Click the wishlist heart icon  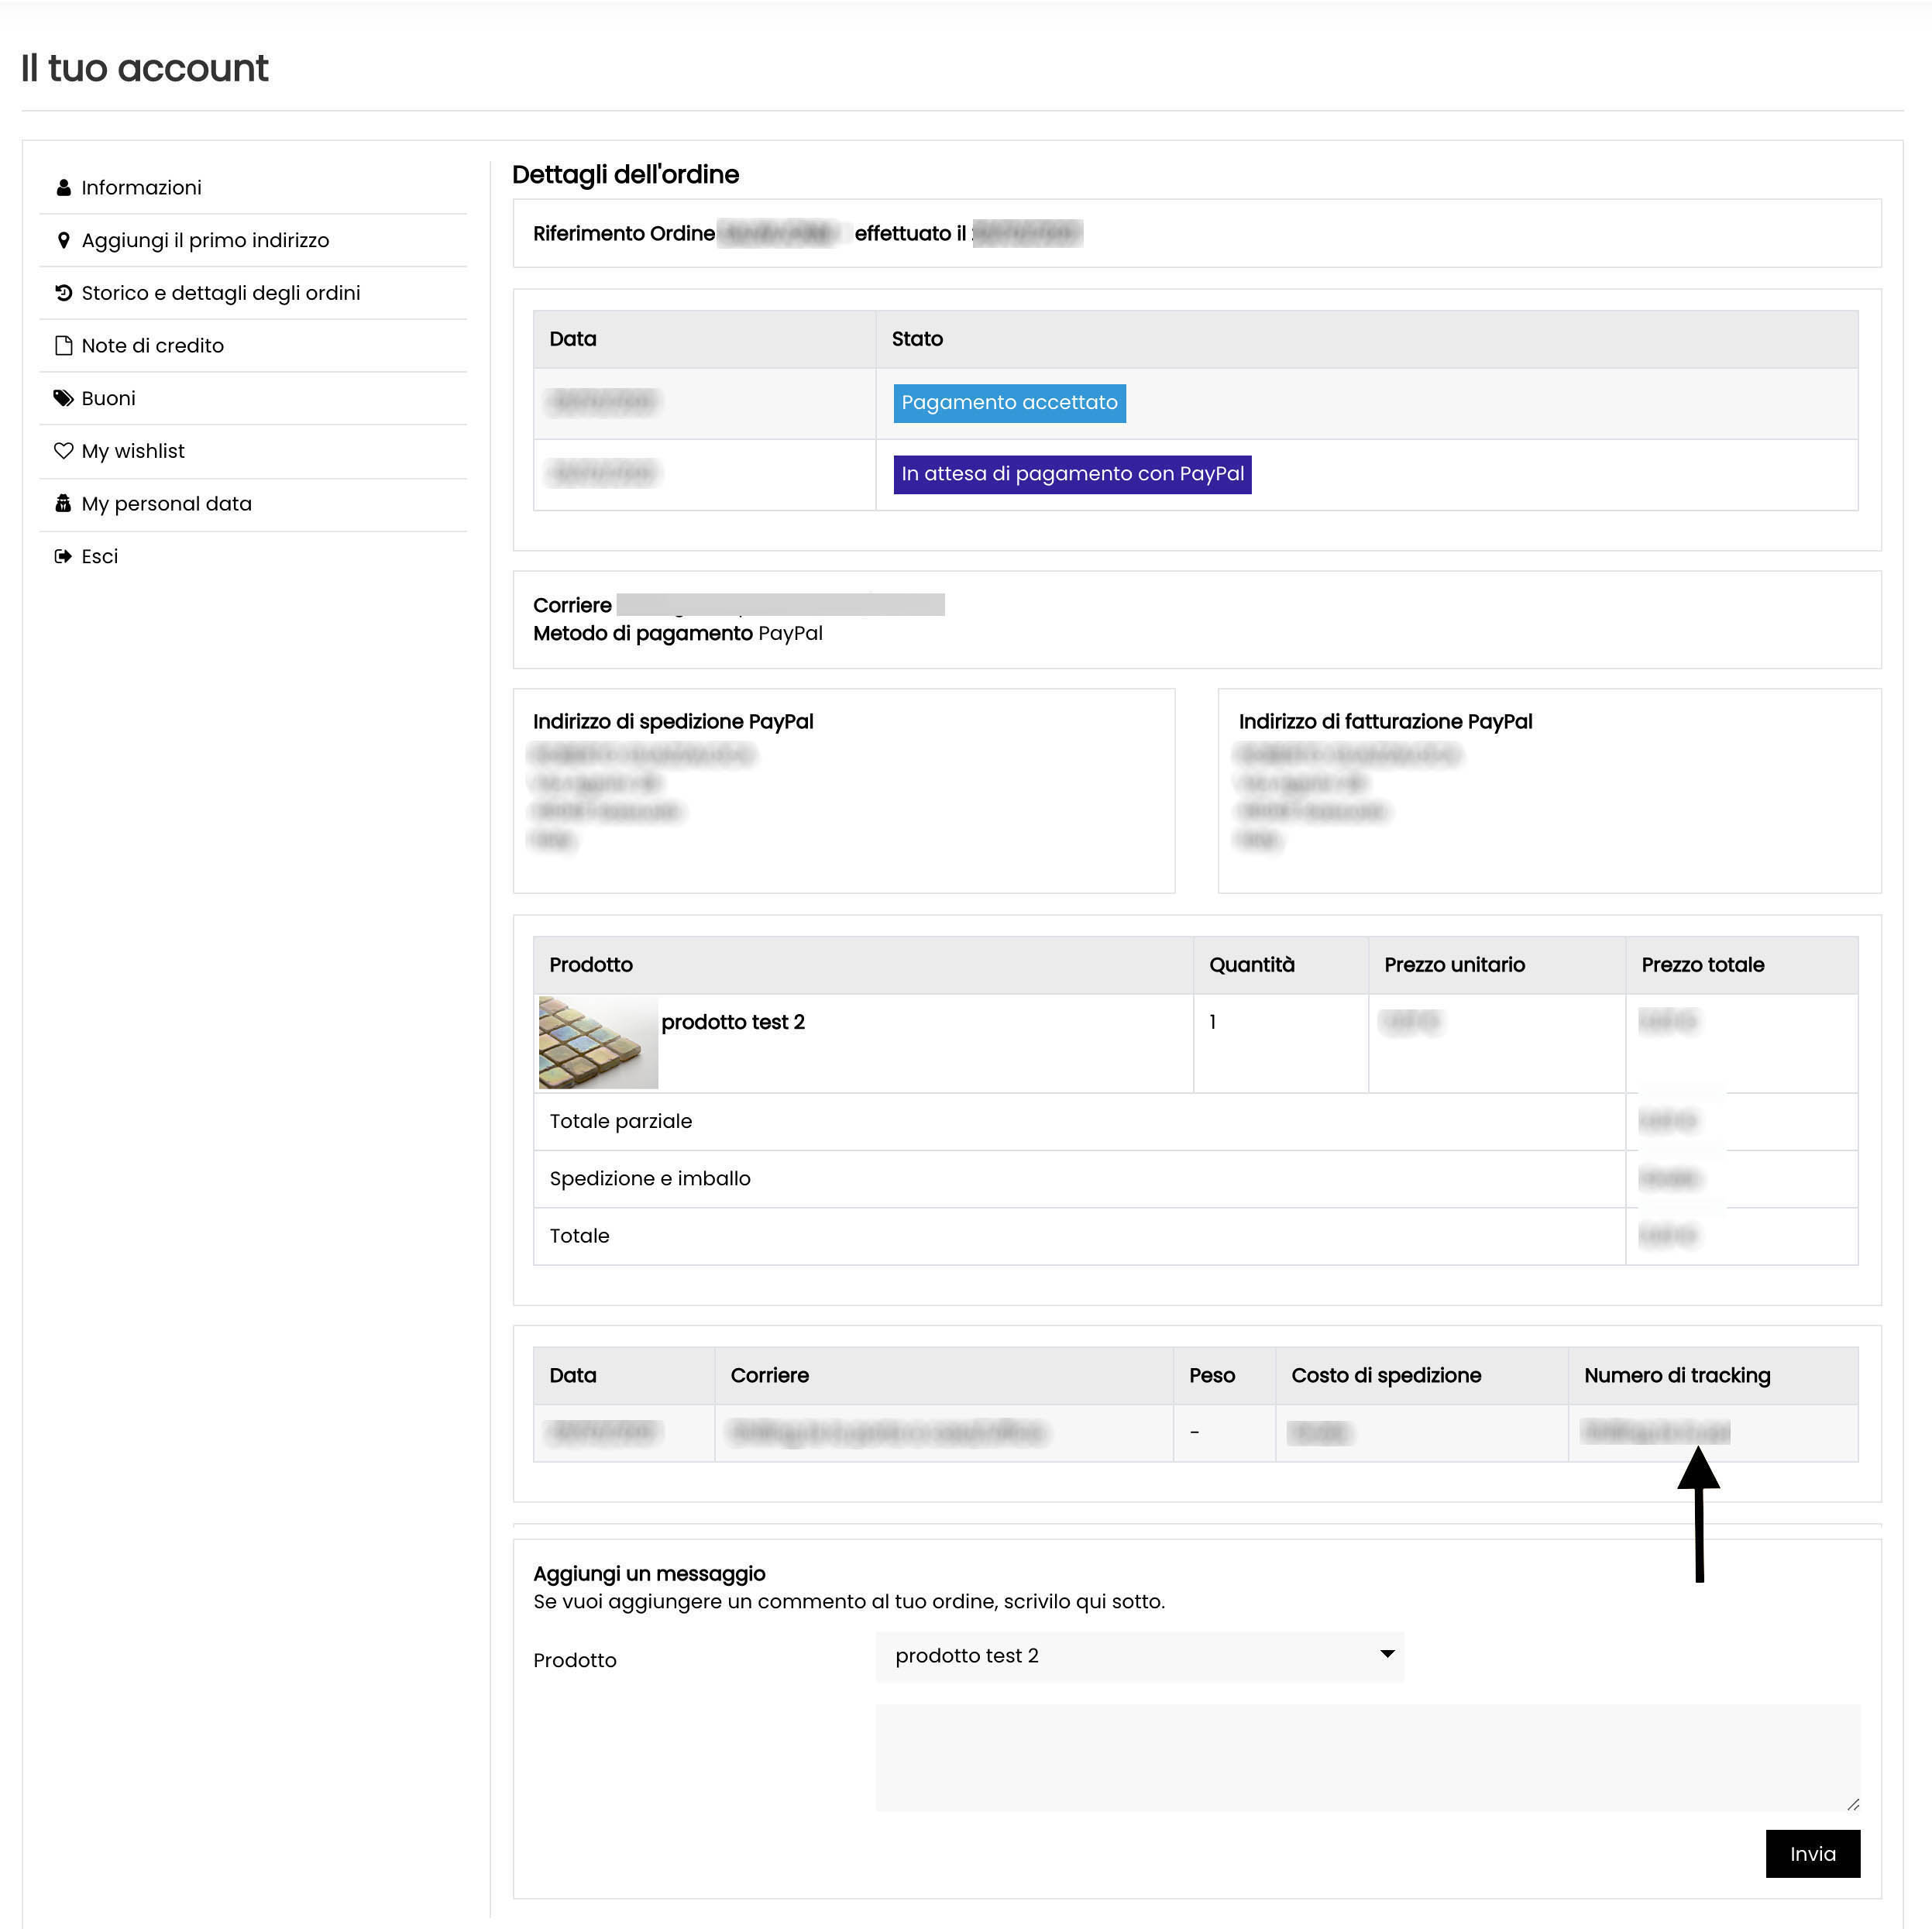(x=64, y=451)
